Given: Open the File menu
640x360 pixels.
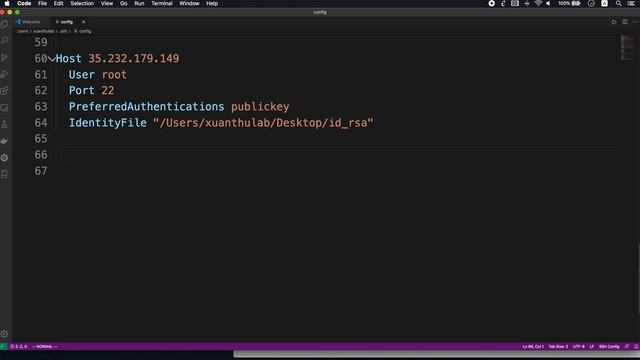Looking at the screenshot, I should click(42, 3).
